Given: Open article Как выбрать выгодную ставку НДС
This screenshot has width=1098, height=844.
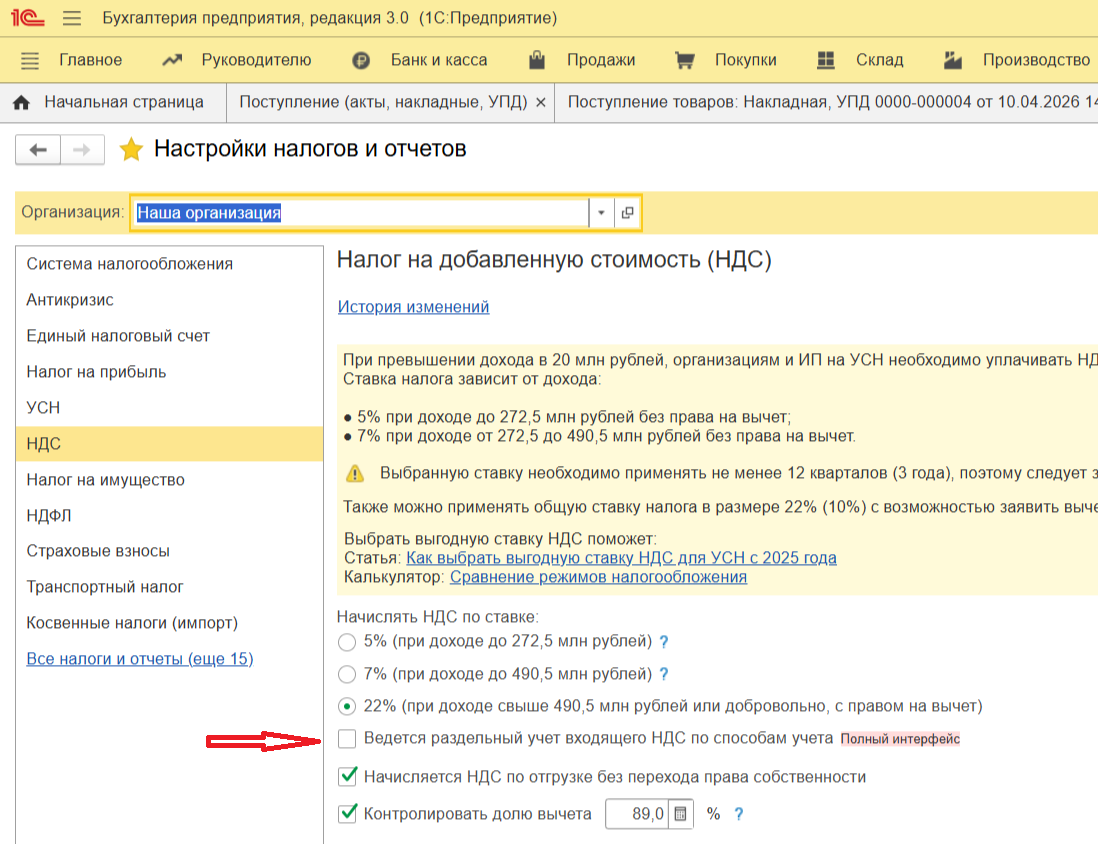Looking at the screenshot, I should point(621,558).
